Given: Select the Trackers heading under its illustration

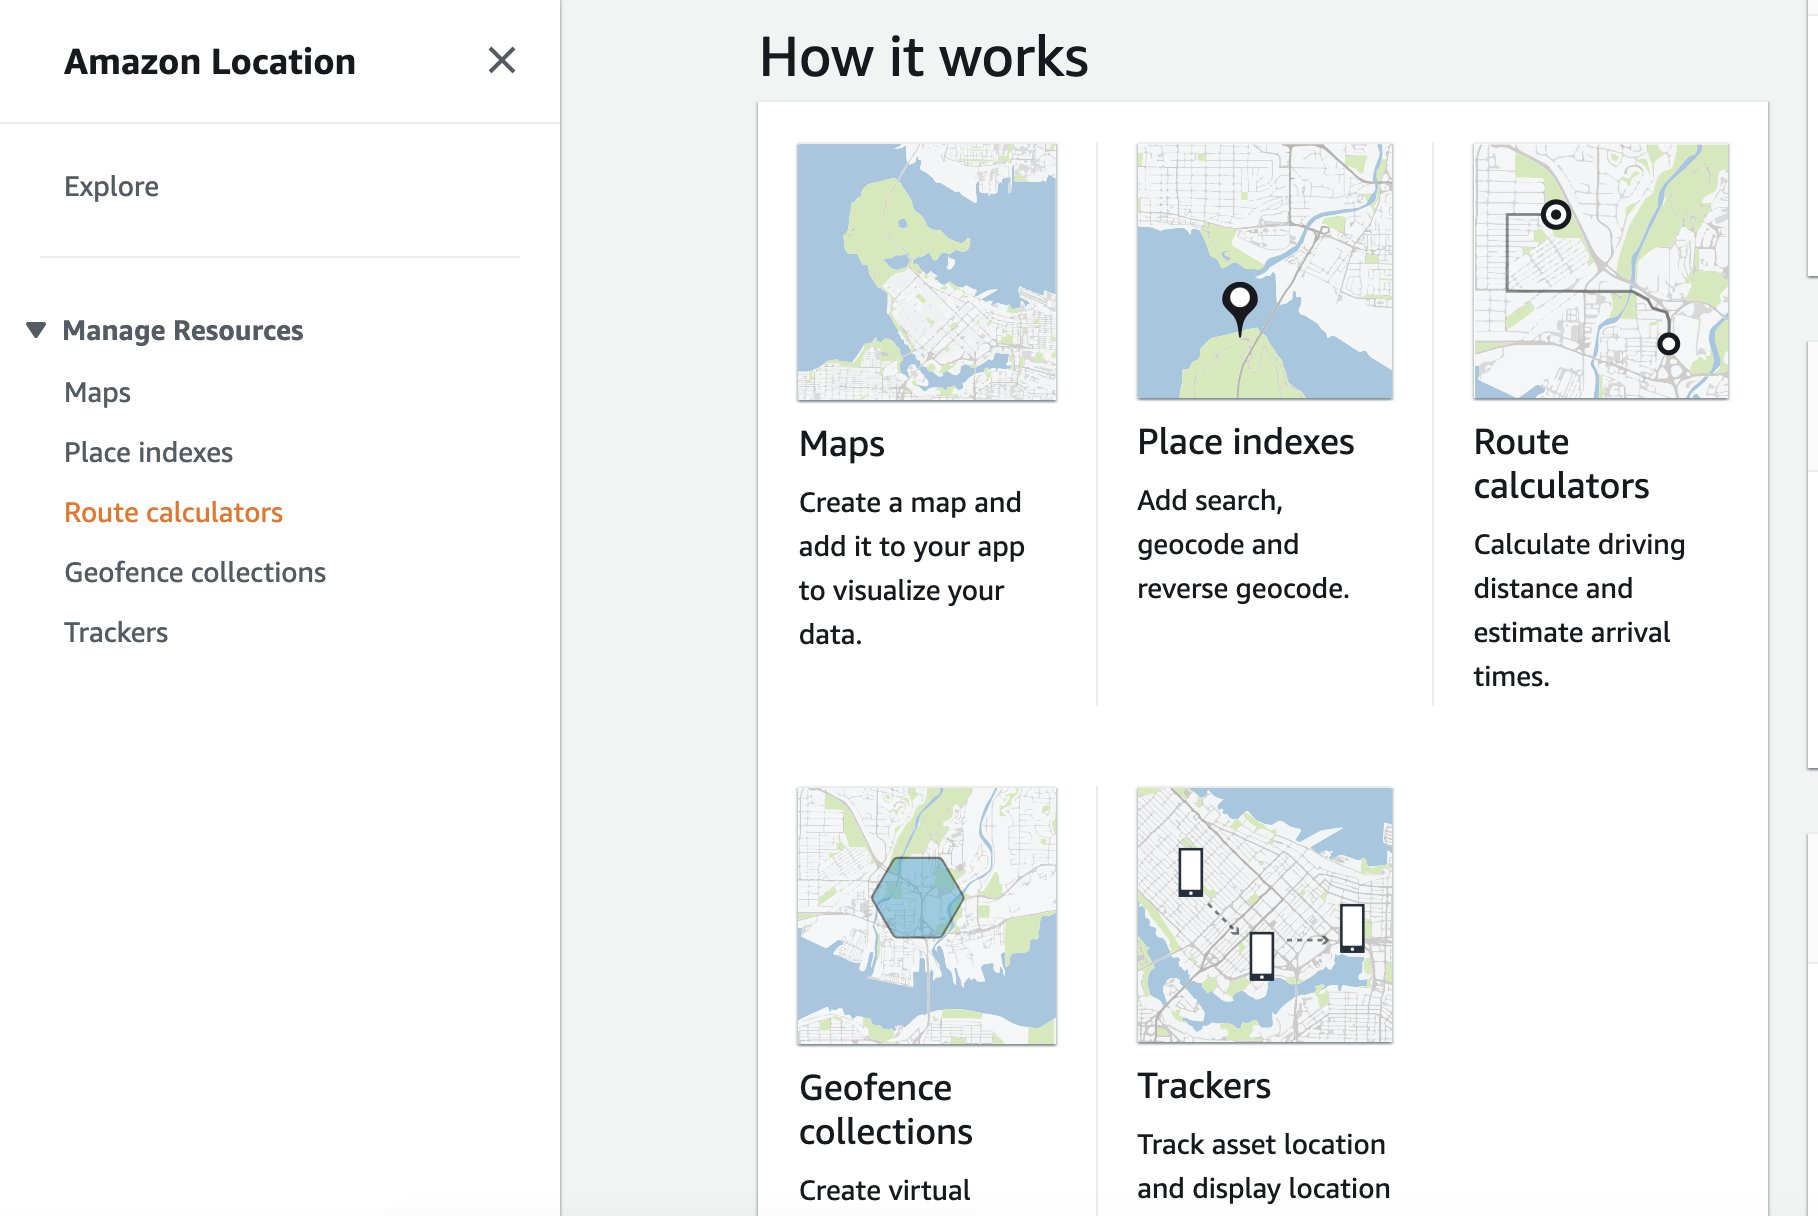Looking at the screenshot, I should click(x=1204, y=1085).
